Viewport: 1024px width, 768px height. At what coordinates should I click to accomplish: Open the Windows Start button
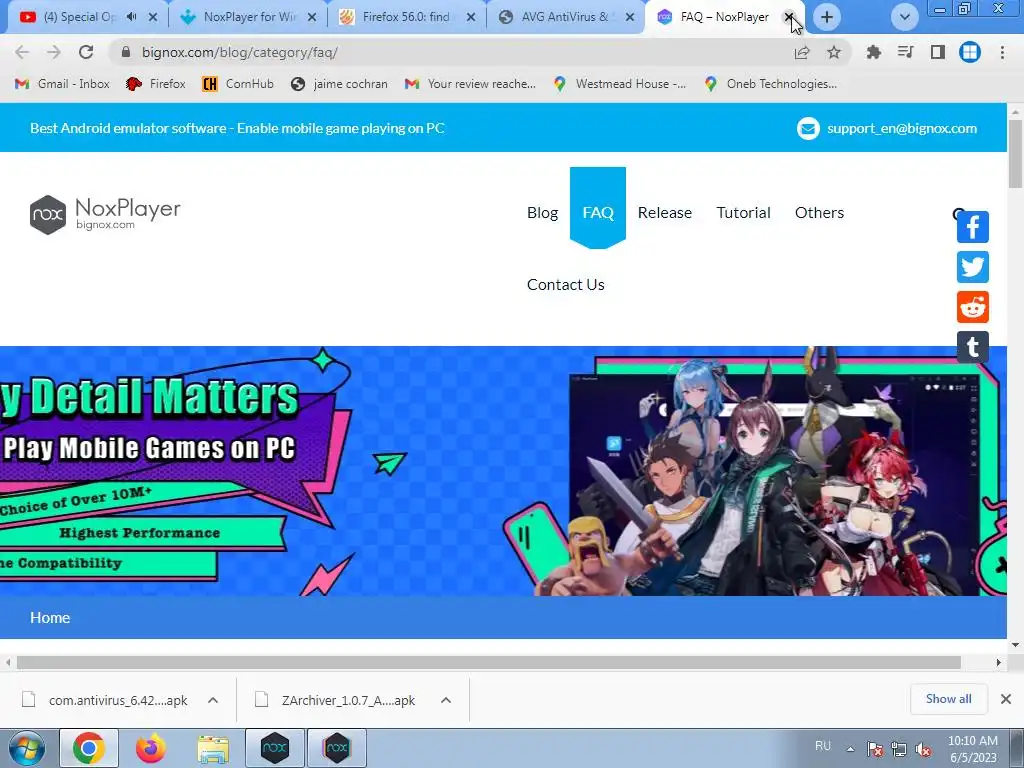(x=26, y=748)
